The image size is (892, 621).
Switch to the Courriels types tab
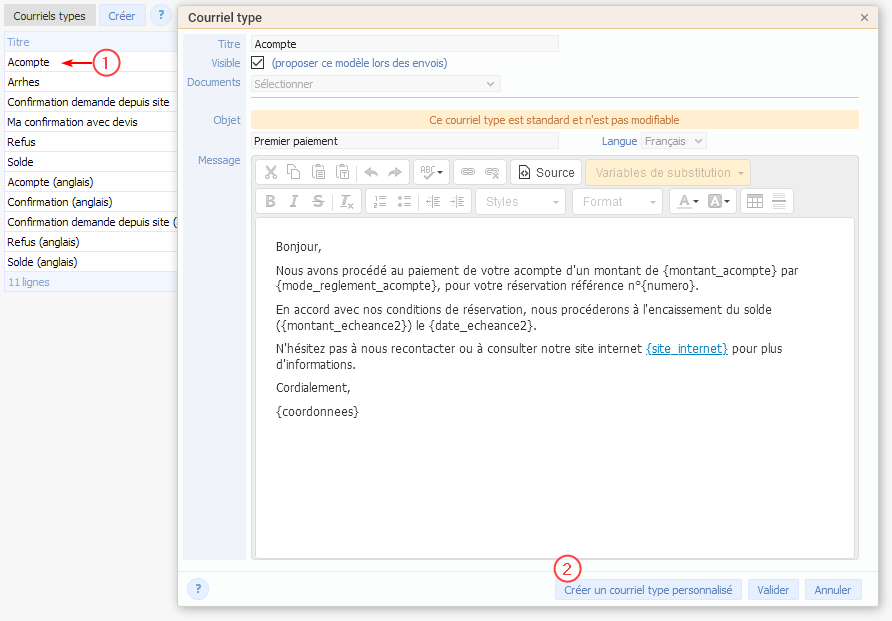[49, 16]
